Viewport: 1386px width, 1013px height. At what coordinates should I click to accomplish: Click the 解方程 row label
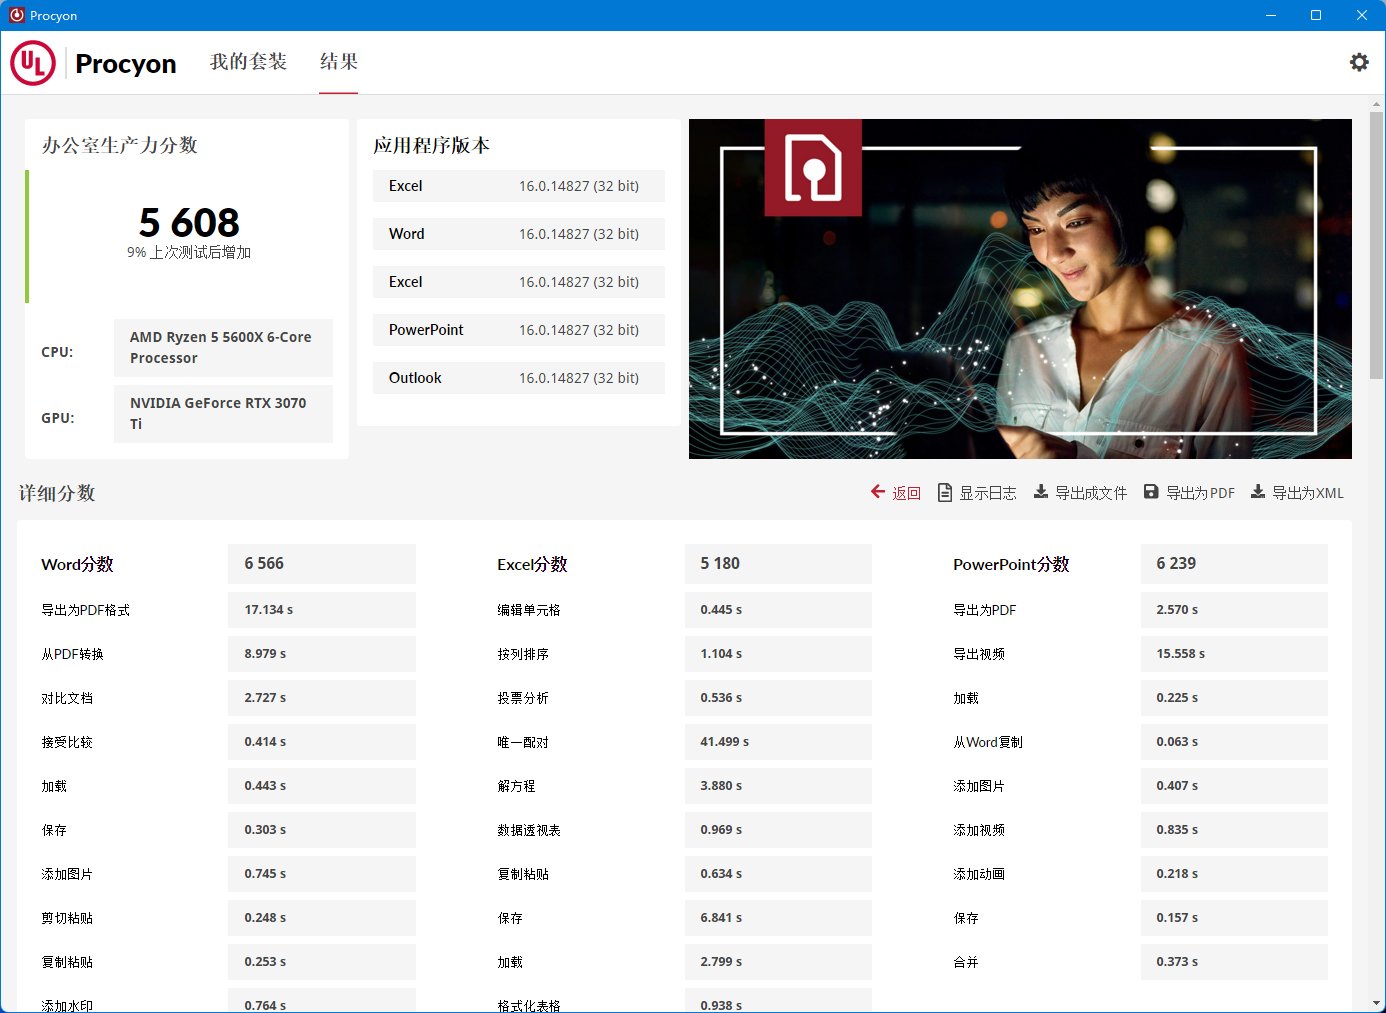pyautogui.click(x=516, y=786)
